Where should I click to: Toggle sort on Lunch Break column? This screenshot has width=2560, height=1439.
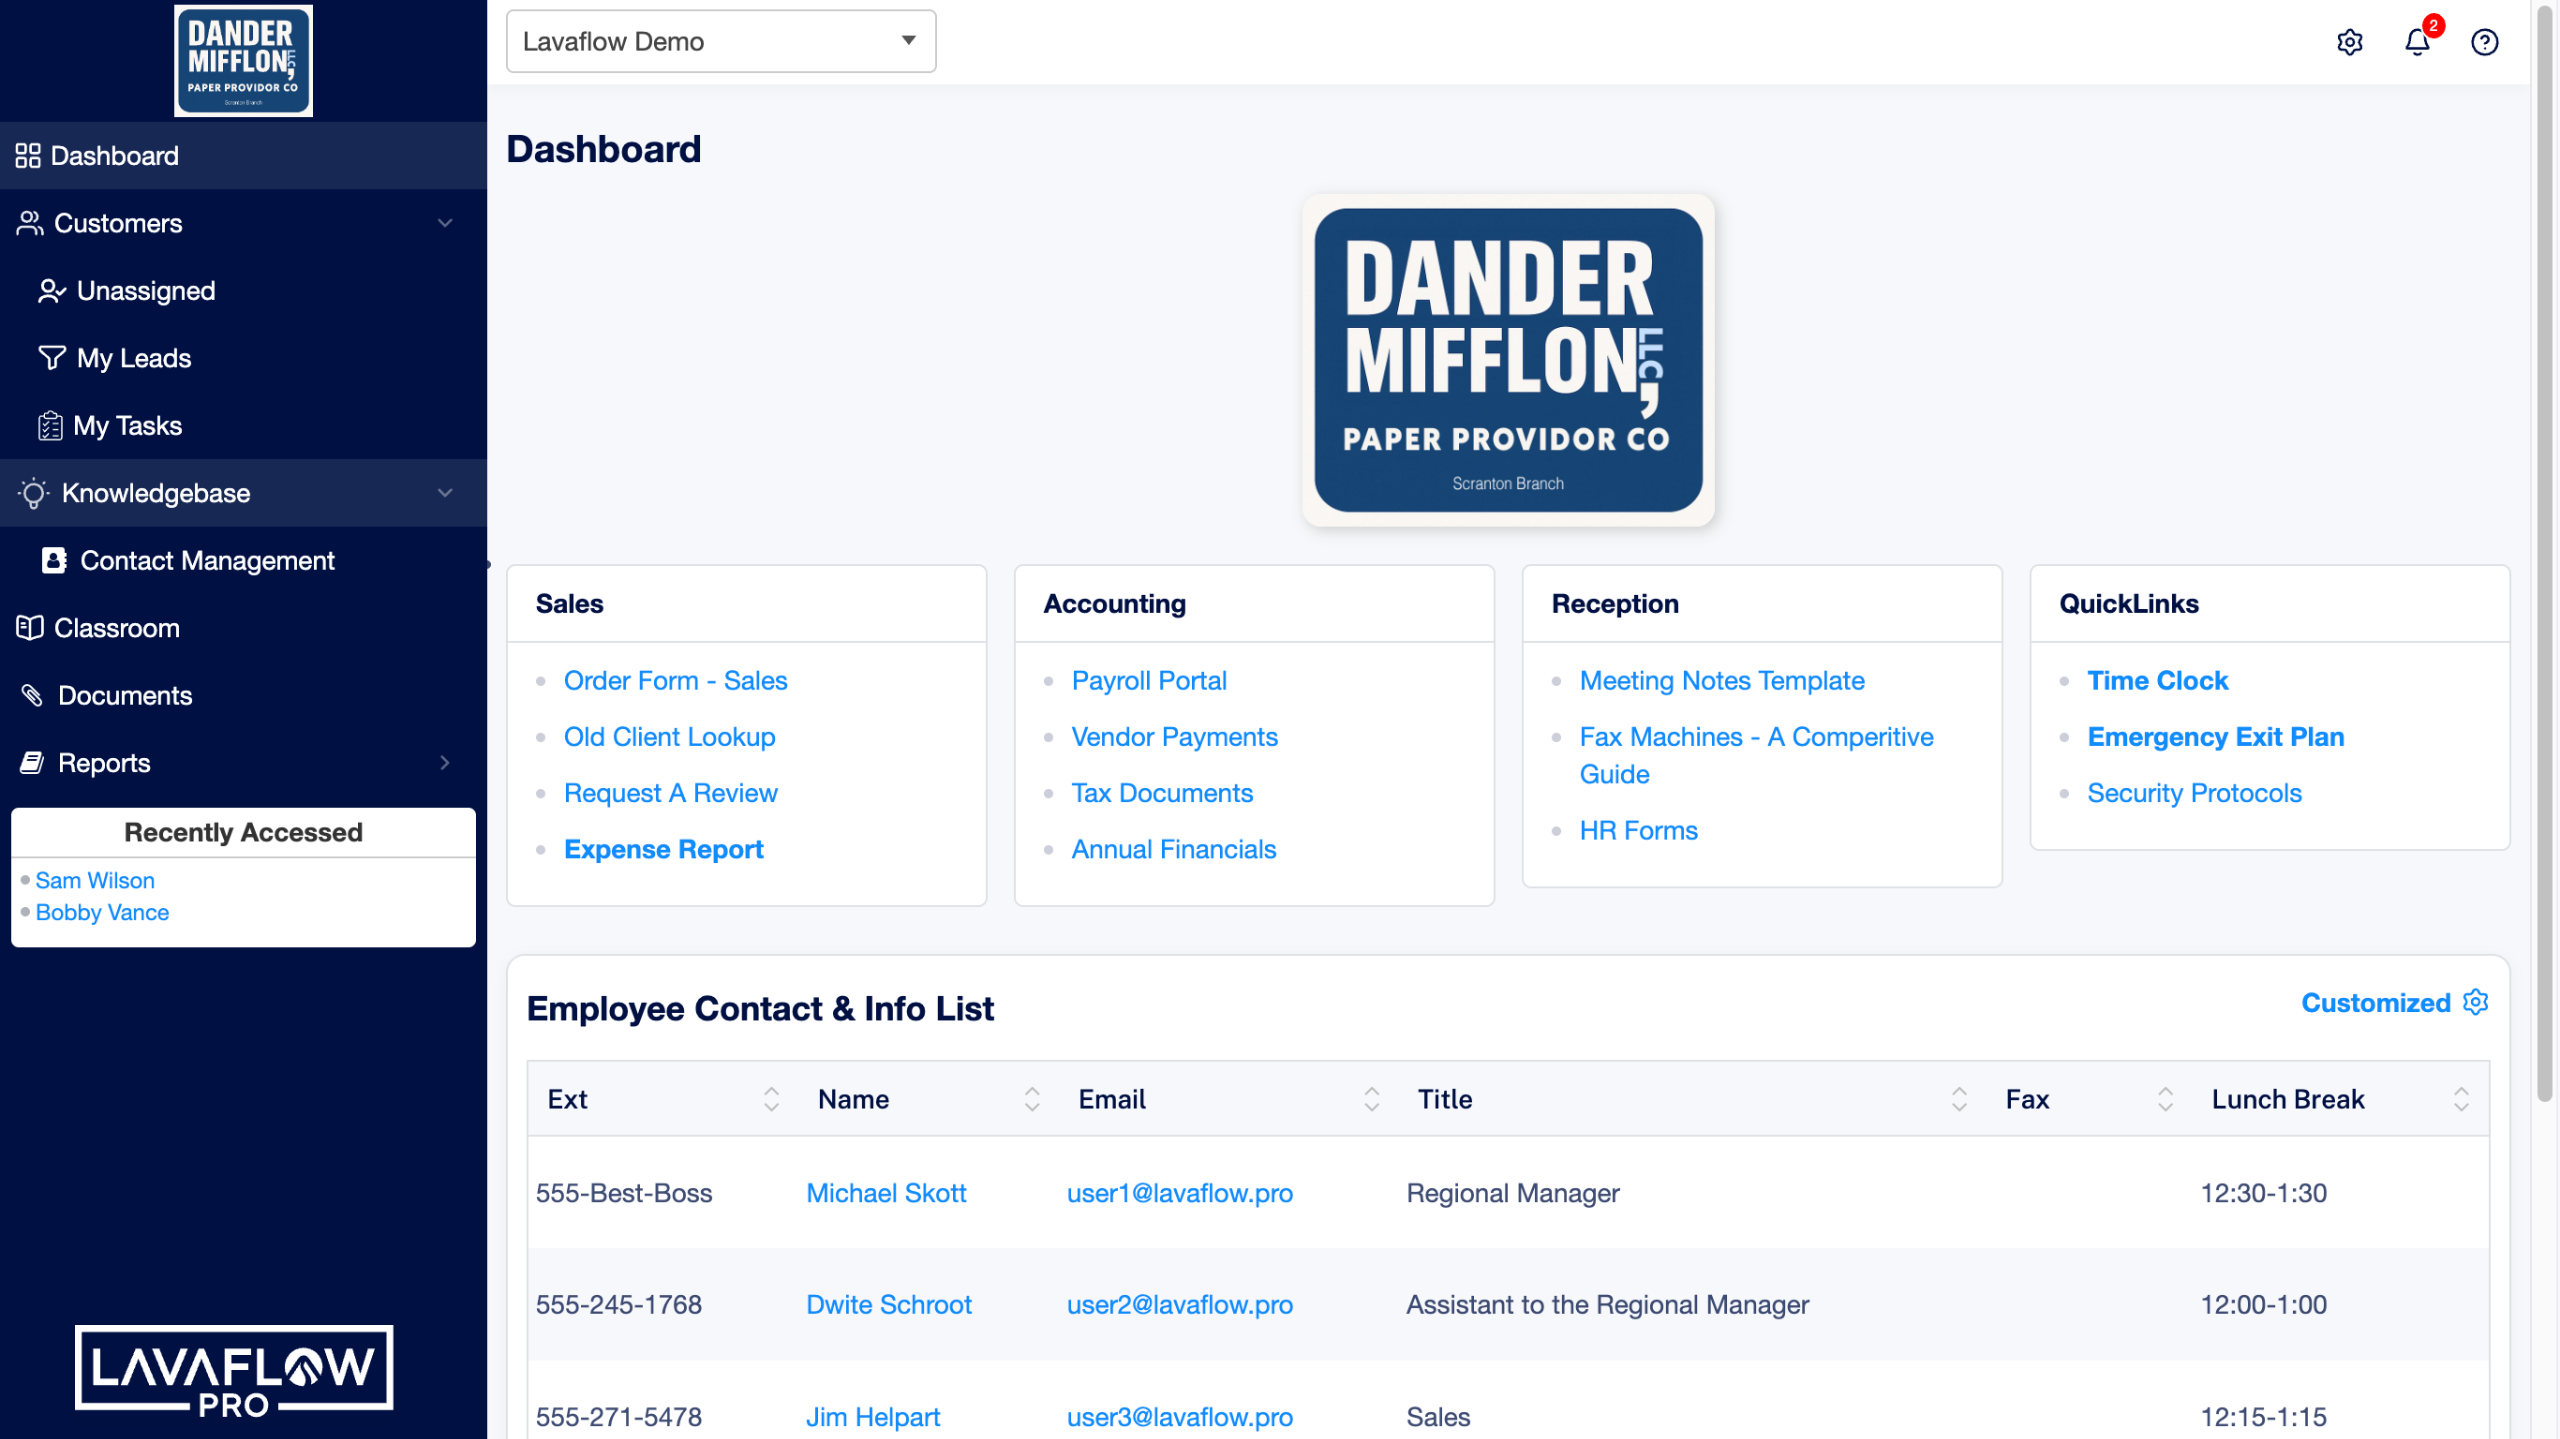(2461, 1099)
